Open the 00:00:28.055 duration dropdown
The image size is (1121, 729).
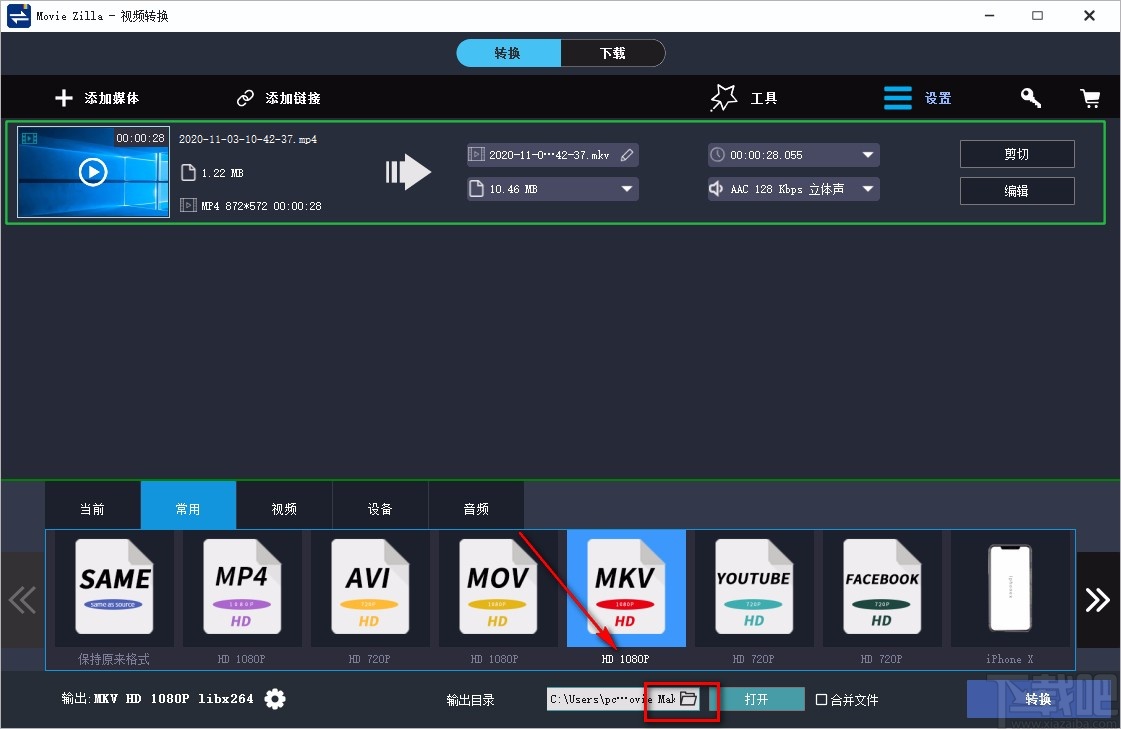click(868, 154)
